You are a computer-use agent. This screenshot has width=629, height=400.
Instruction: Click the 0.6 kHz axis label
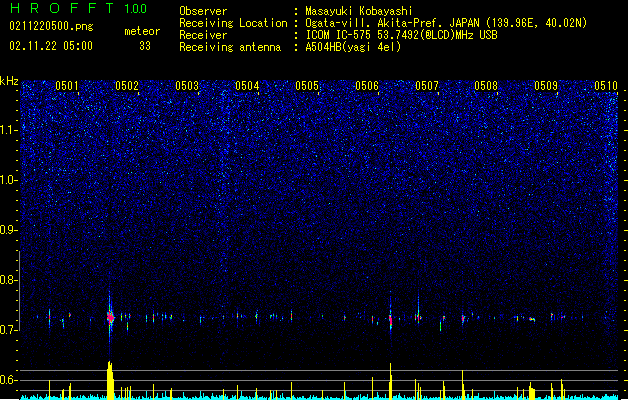click(9, 380)
